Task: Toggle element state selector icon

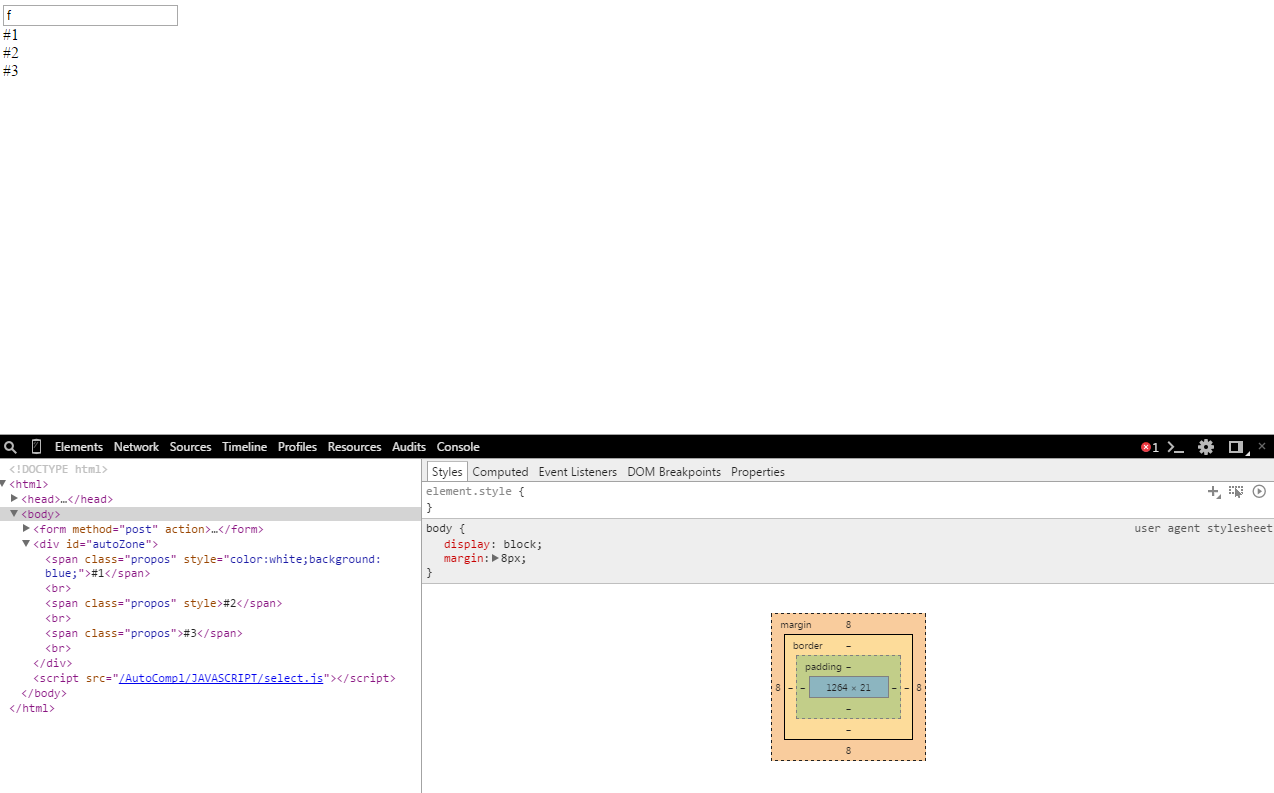Action: click(x=1237, y=491)
